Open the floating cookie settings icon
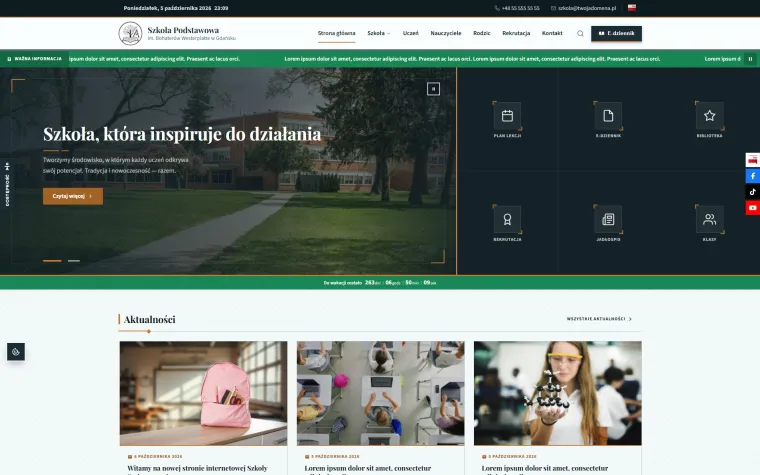Screen dimensions: 760x475 pos(16,352)
